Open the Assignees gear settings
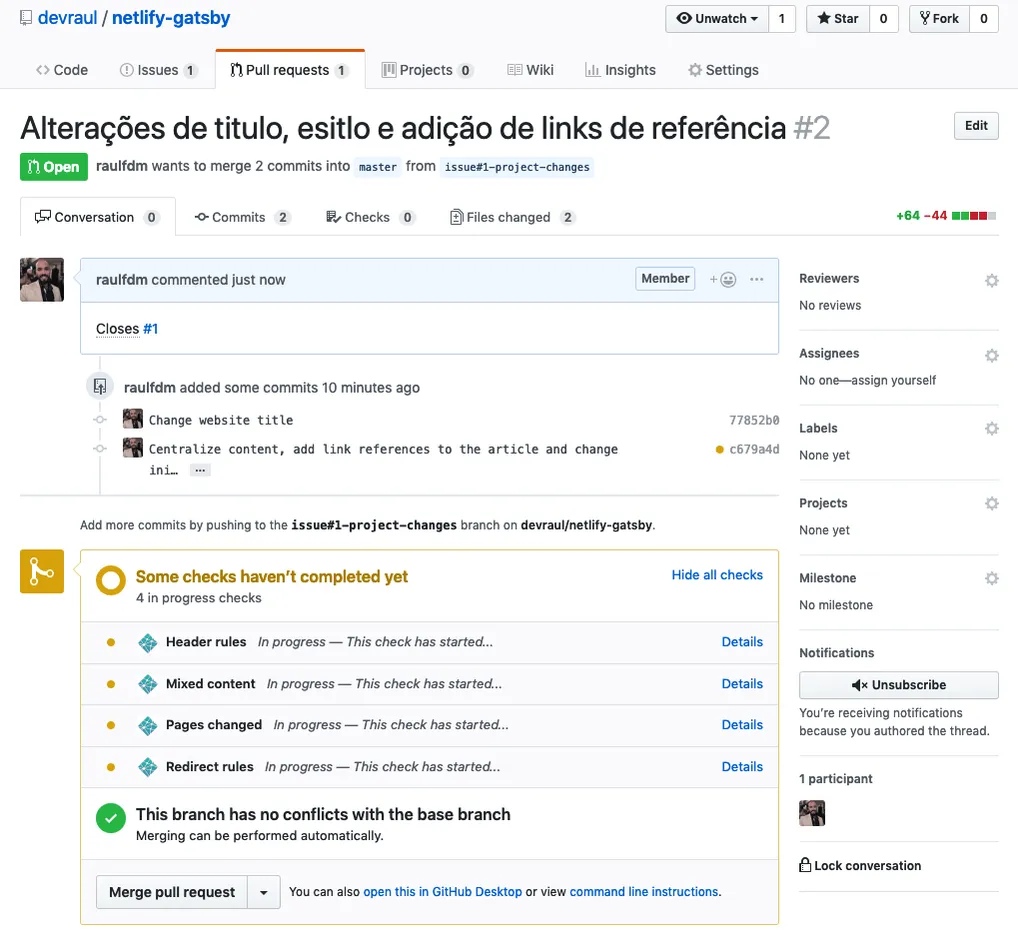This screenshot has height=933, width=1018. coord(991,355)
